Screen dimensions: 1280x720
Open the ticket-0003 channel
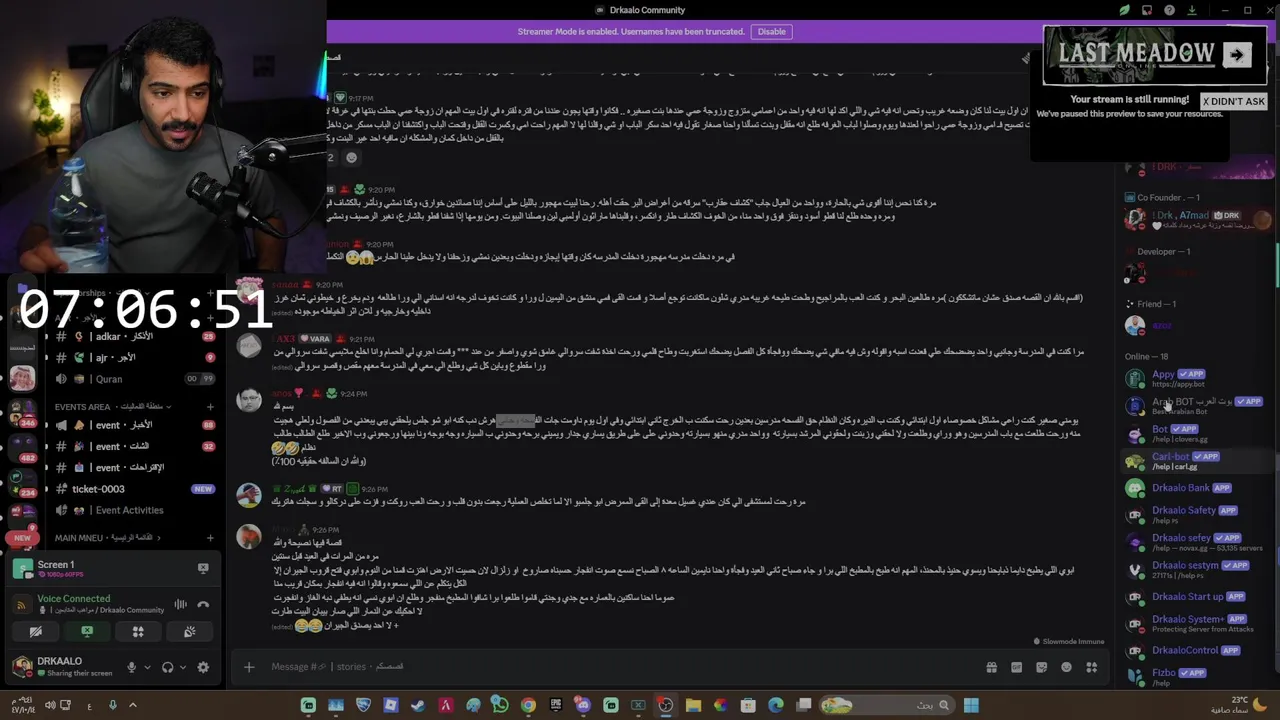(135, 489)
